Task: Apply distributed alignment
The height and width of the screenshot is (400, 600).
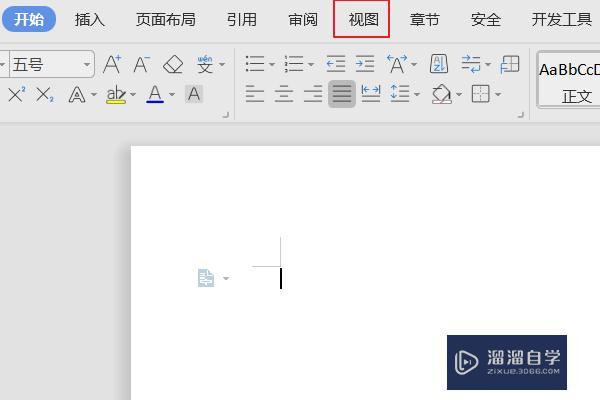Action: (371, 94)
